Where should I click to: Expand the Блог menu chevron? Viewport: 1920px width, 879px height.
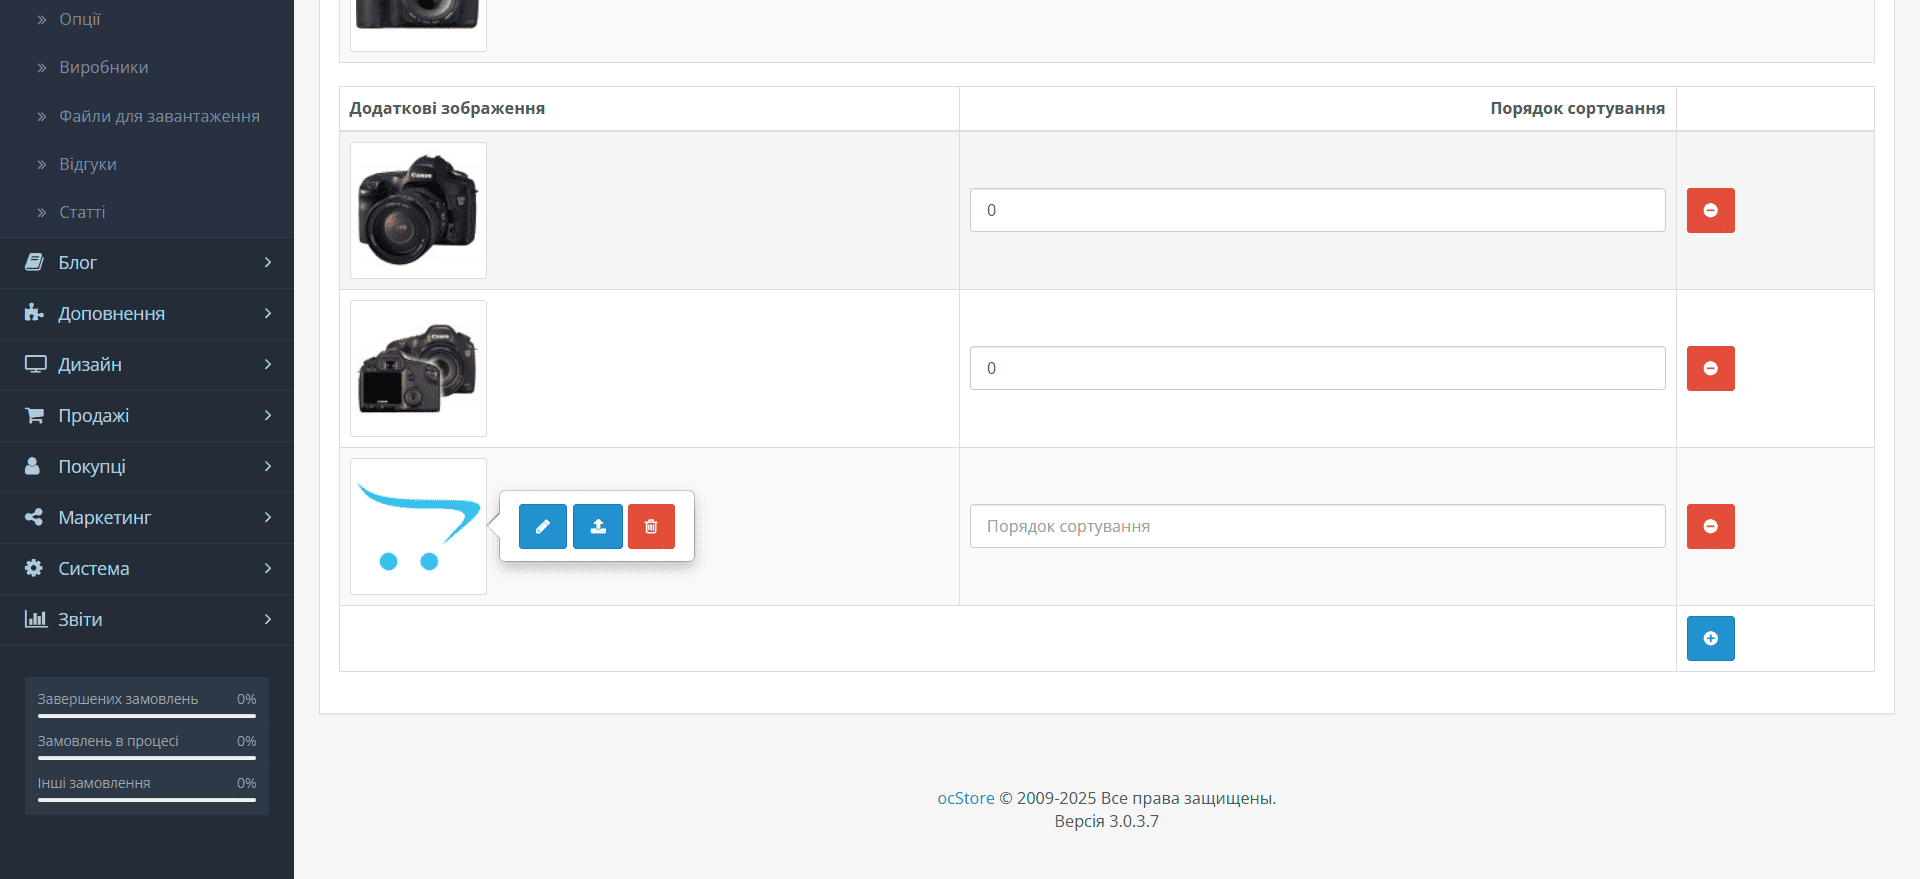coord(268,262)
